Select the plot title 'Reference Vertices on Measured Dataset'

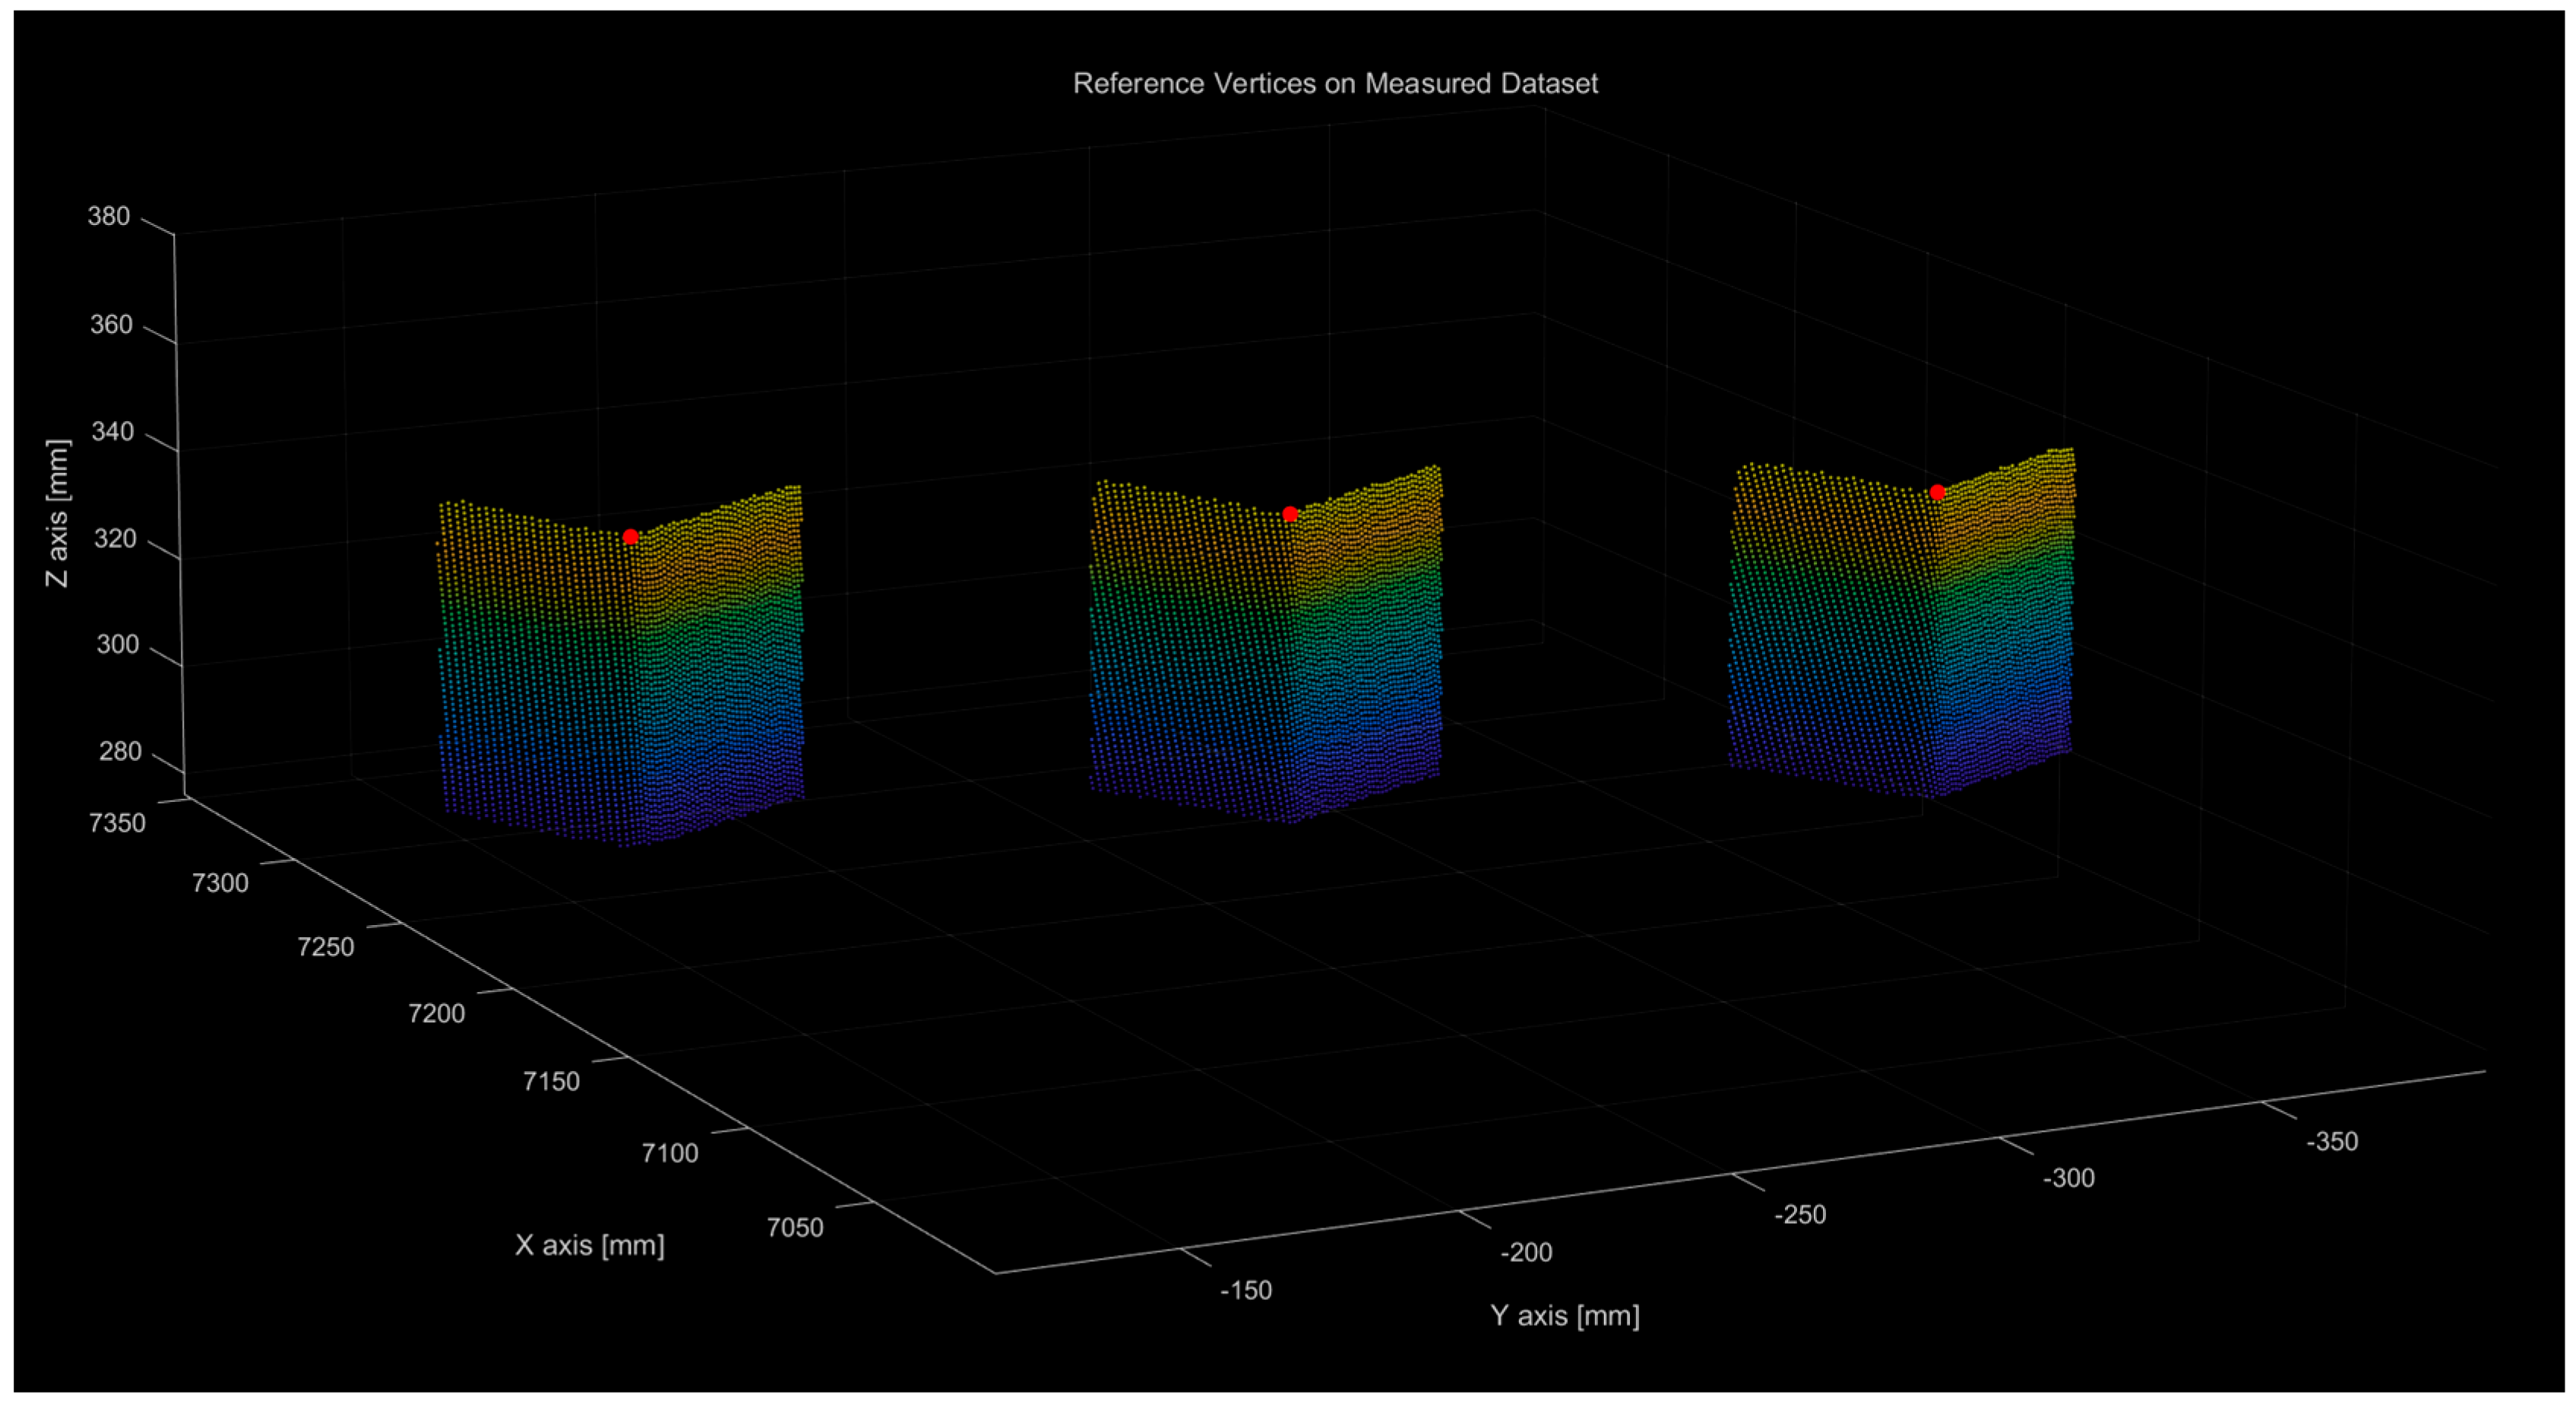tap(1335, 84)
